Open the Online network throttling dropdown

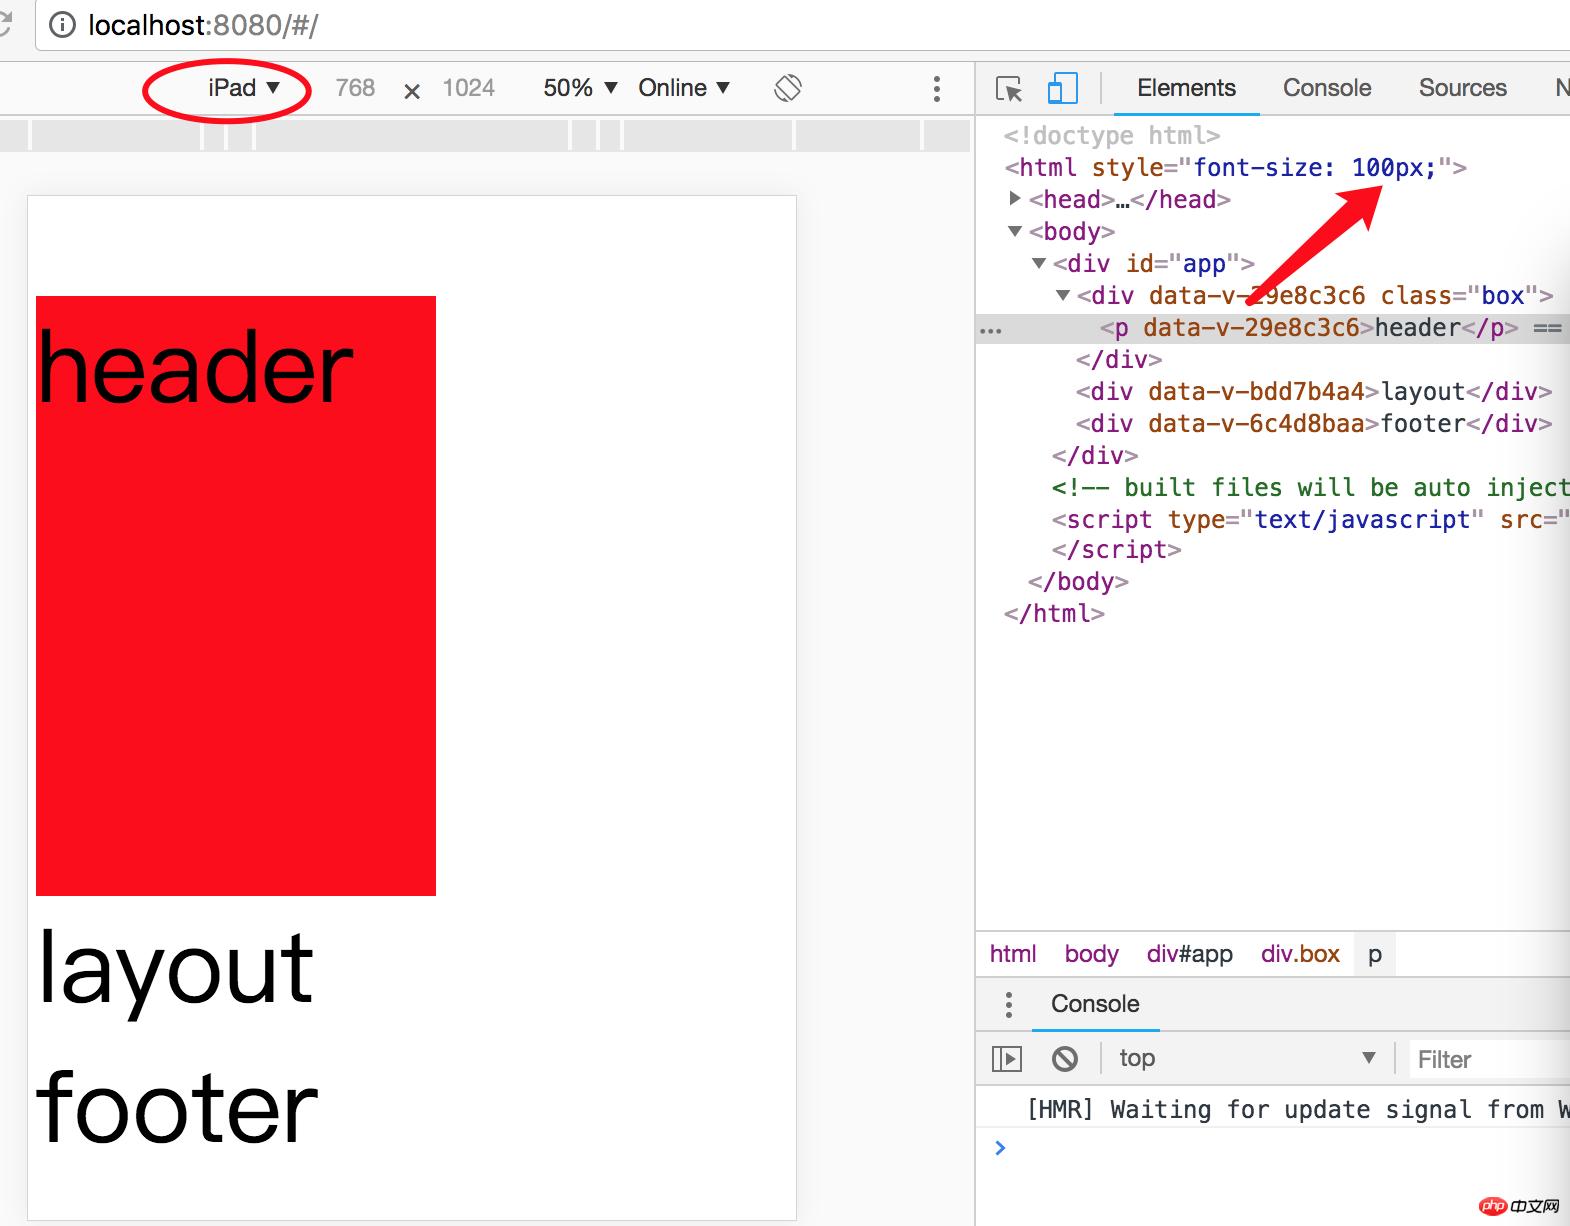pyautogui.click(x=684, y=88)
